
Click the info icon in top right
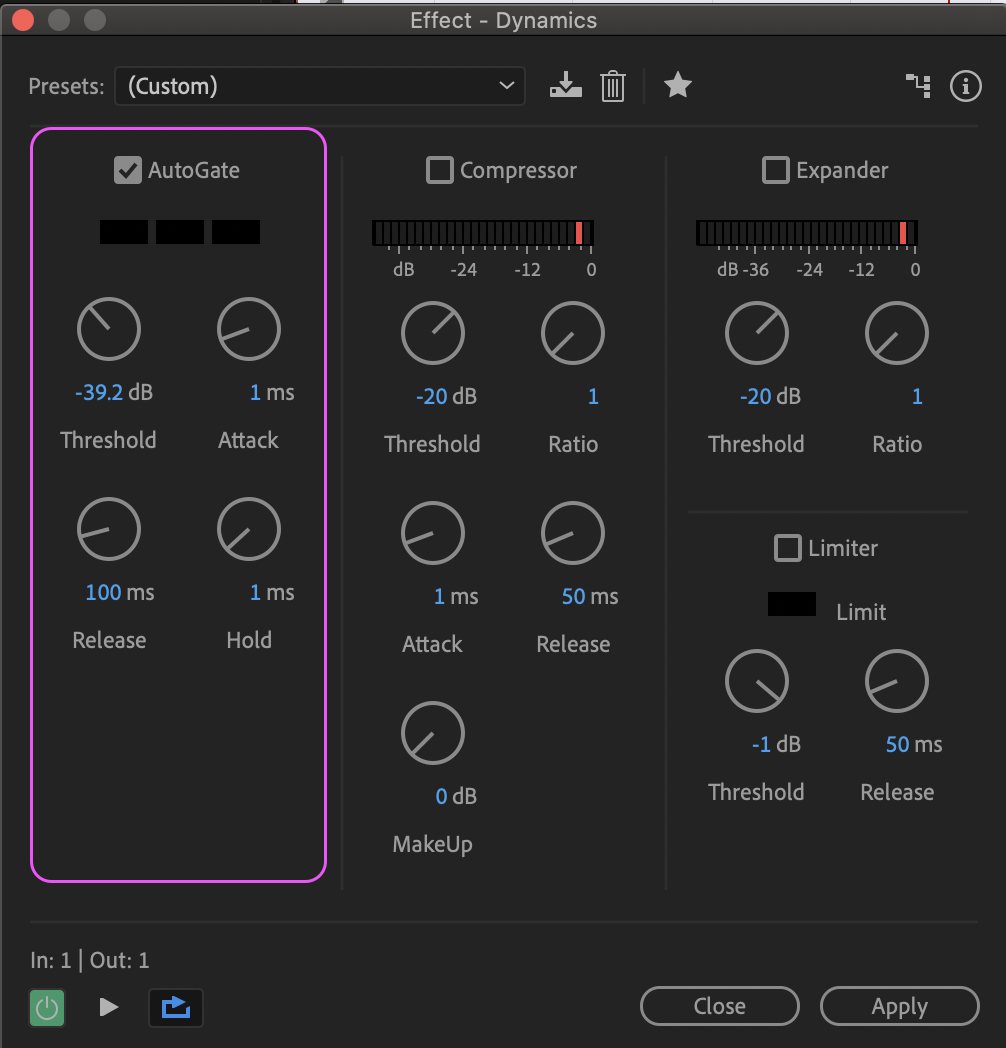click(x=965, y=86)
